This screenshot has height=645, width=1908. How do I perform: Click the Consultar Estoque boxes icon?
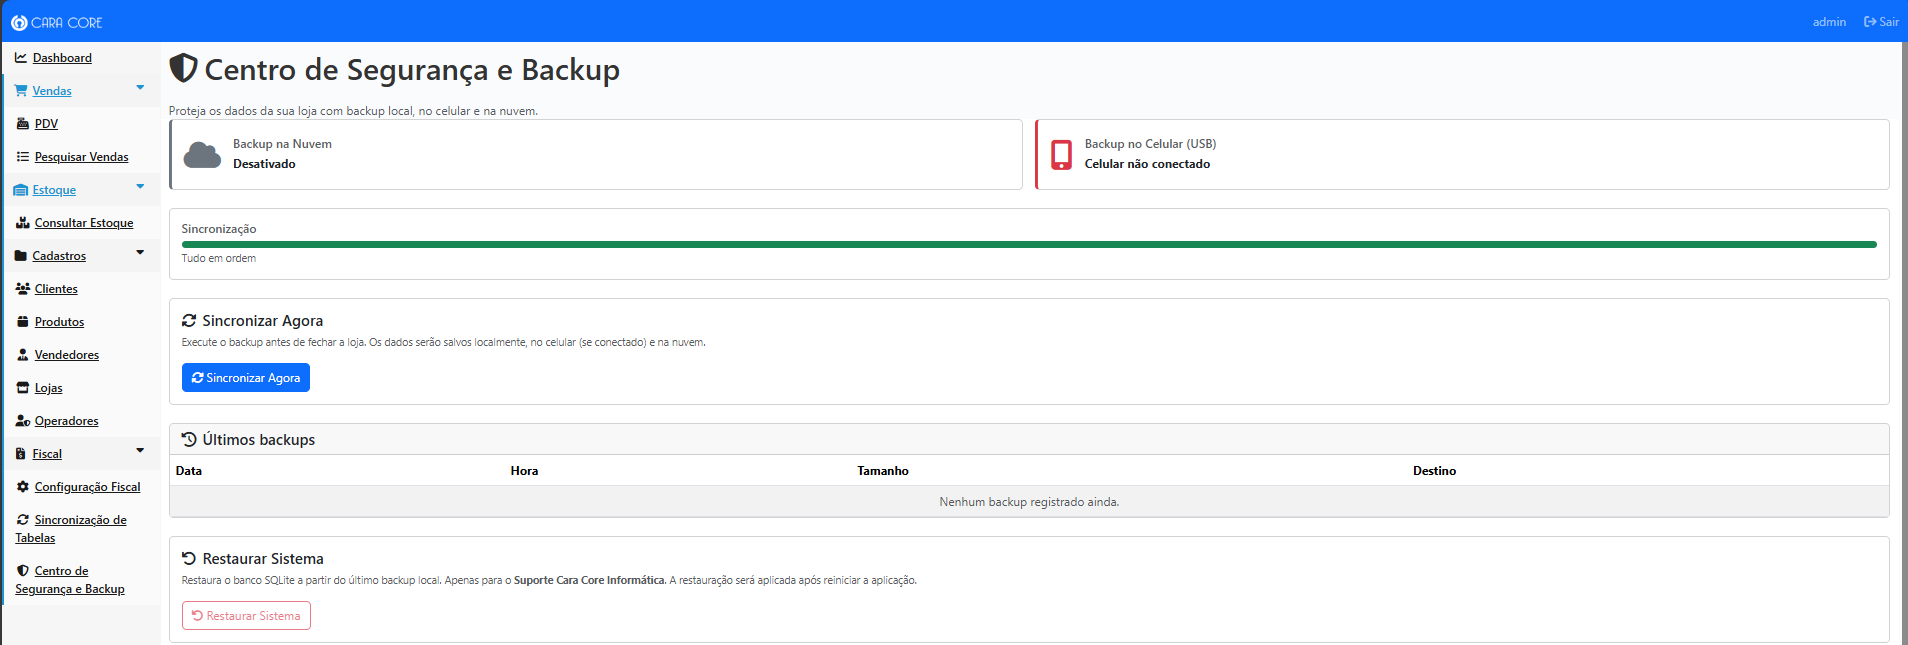pos(23,223)
